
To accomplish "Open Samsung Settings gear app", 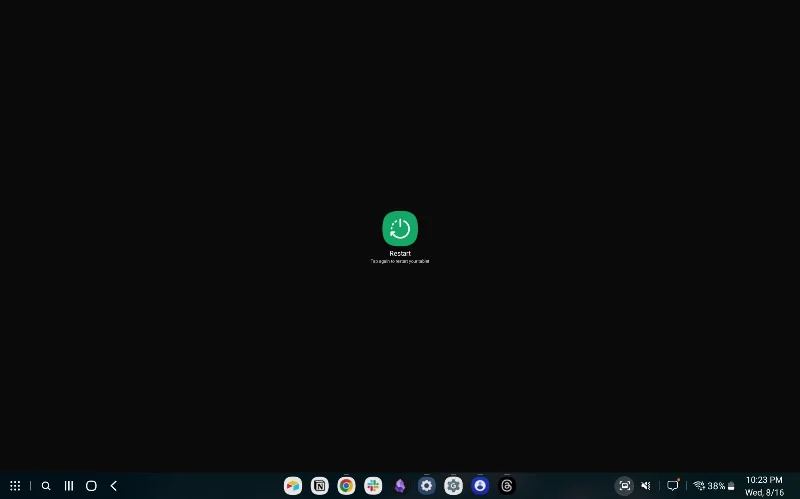I will pos(427,486).
